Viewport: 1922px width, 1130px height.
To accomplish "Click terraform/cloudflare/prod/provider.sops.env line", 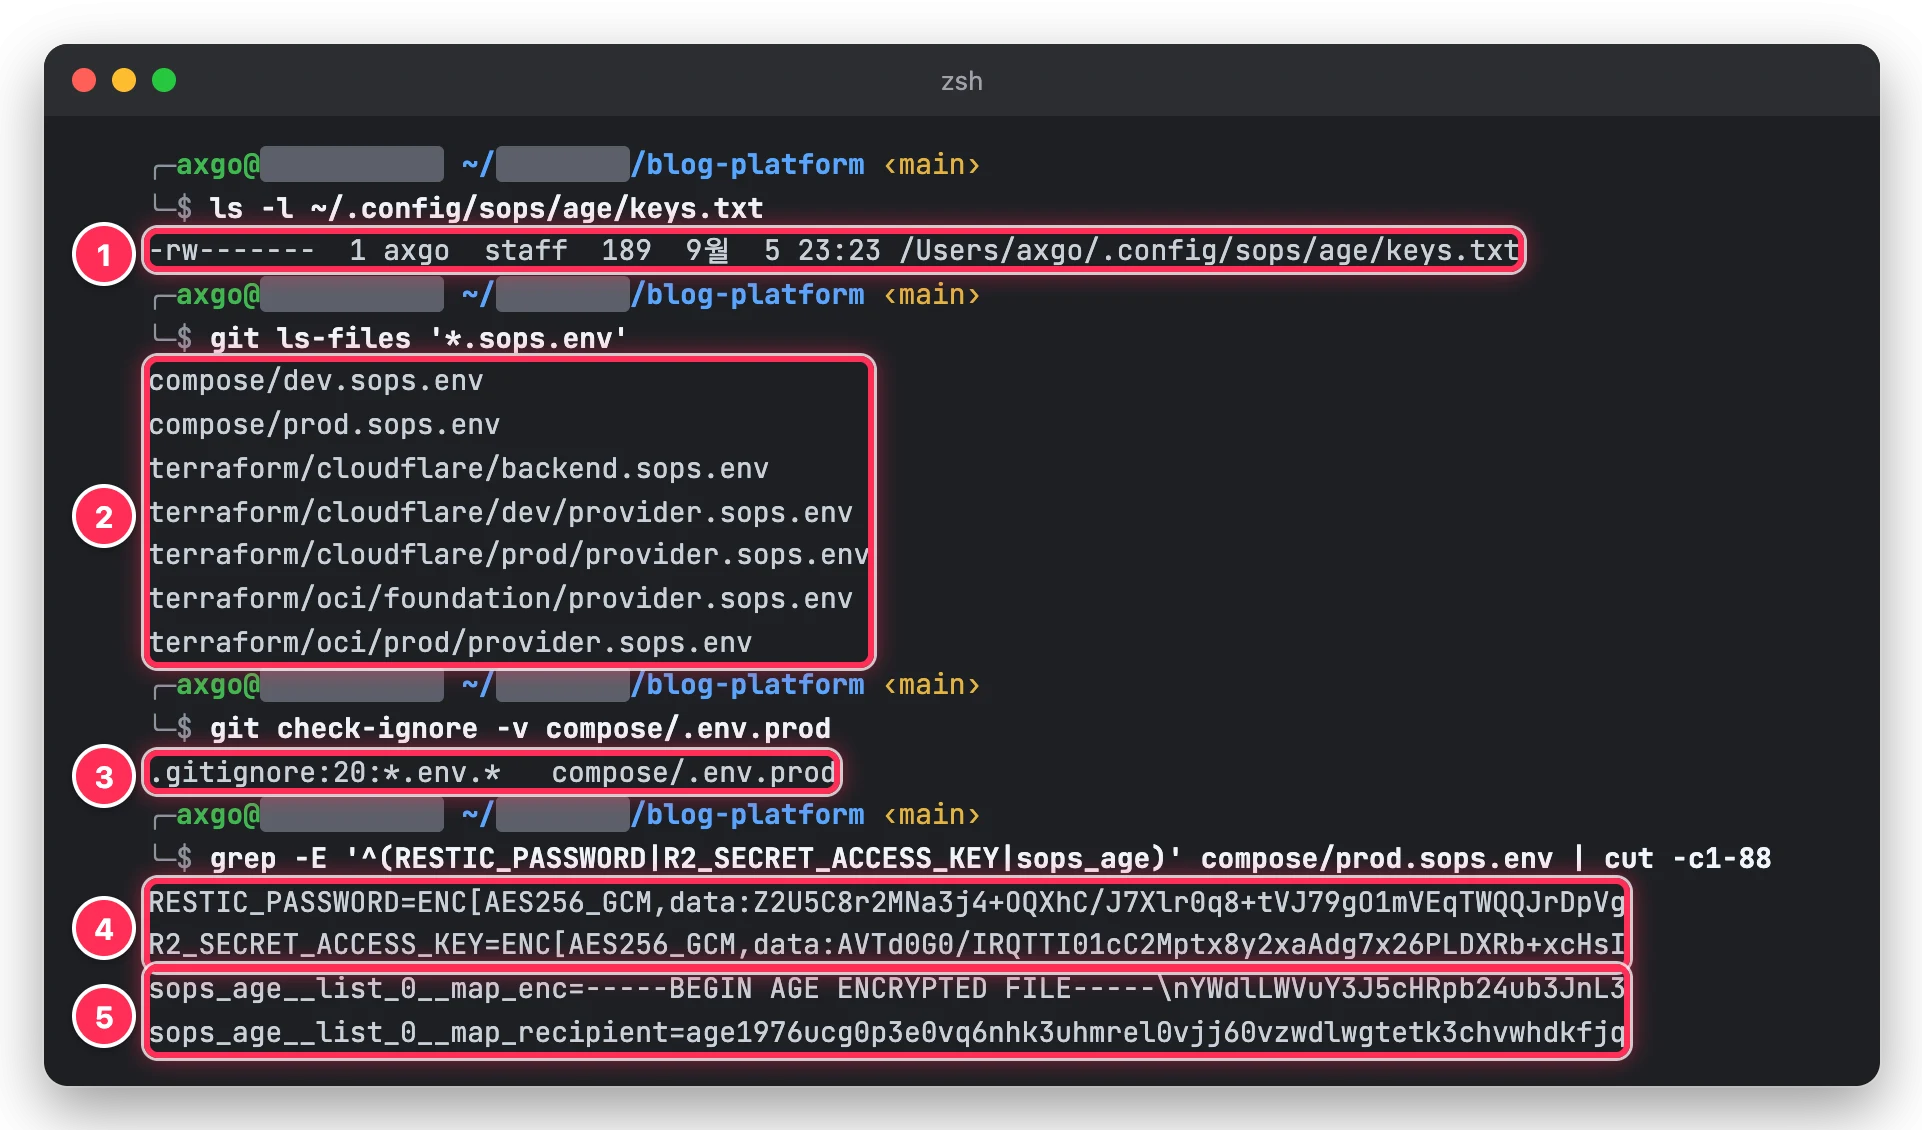I will tap(509, 555).
